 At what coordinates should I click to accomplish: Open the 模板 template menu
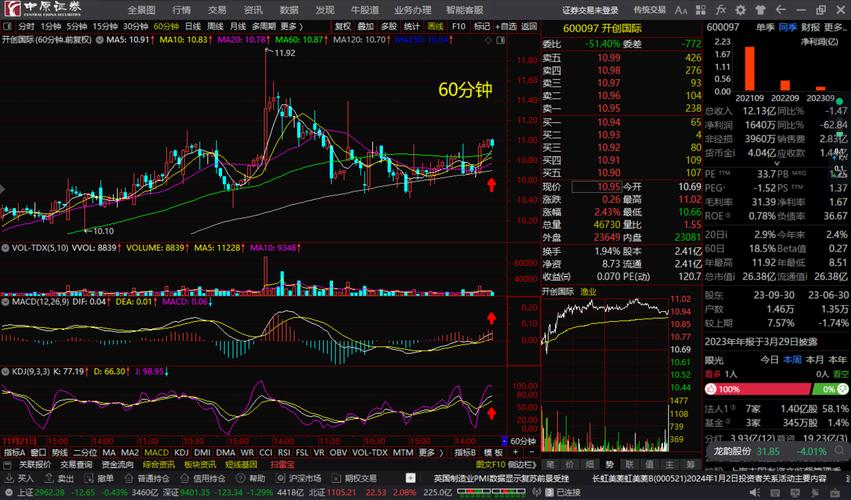pyautogui.click(x=493, y=452)
